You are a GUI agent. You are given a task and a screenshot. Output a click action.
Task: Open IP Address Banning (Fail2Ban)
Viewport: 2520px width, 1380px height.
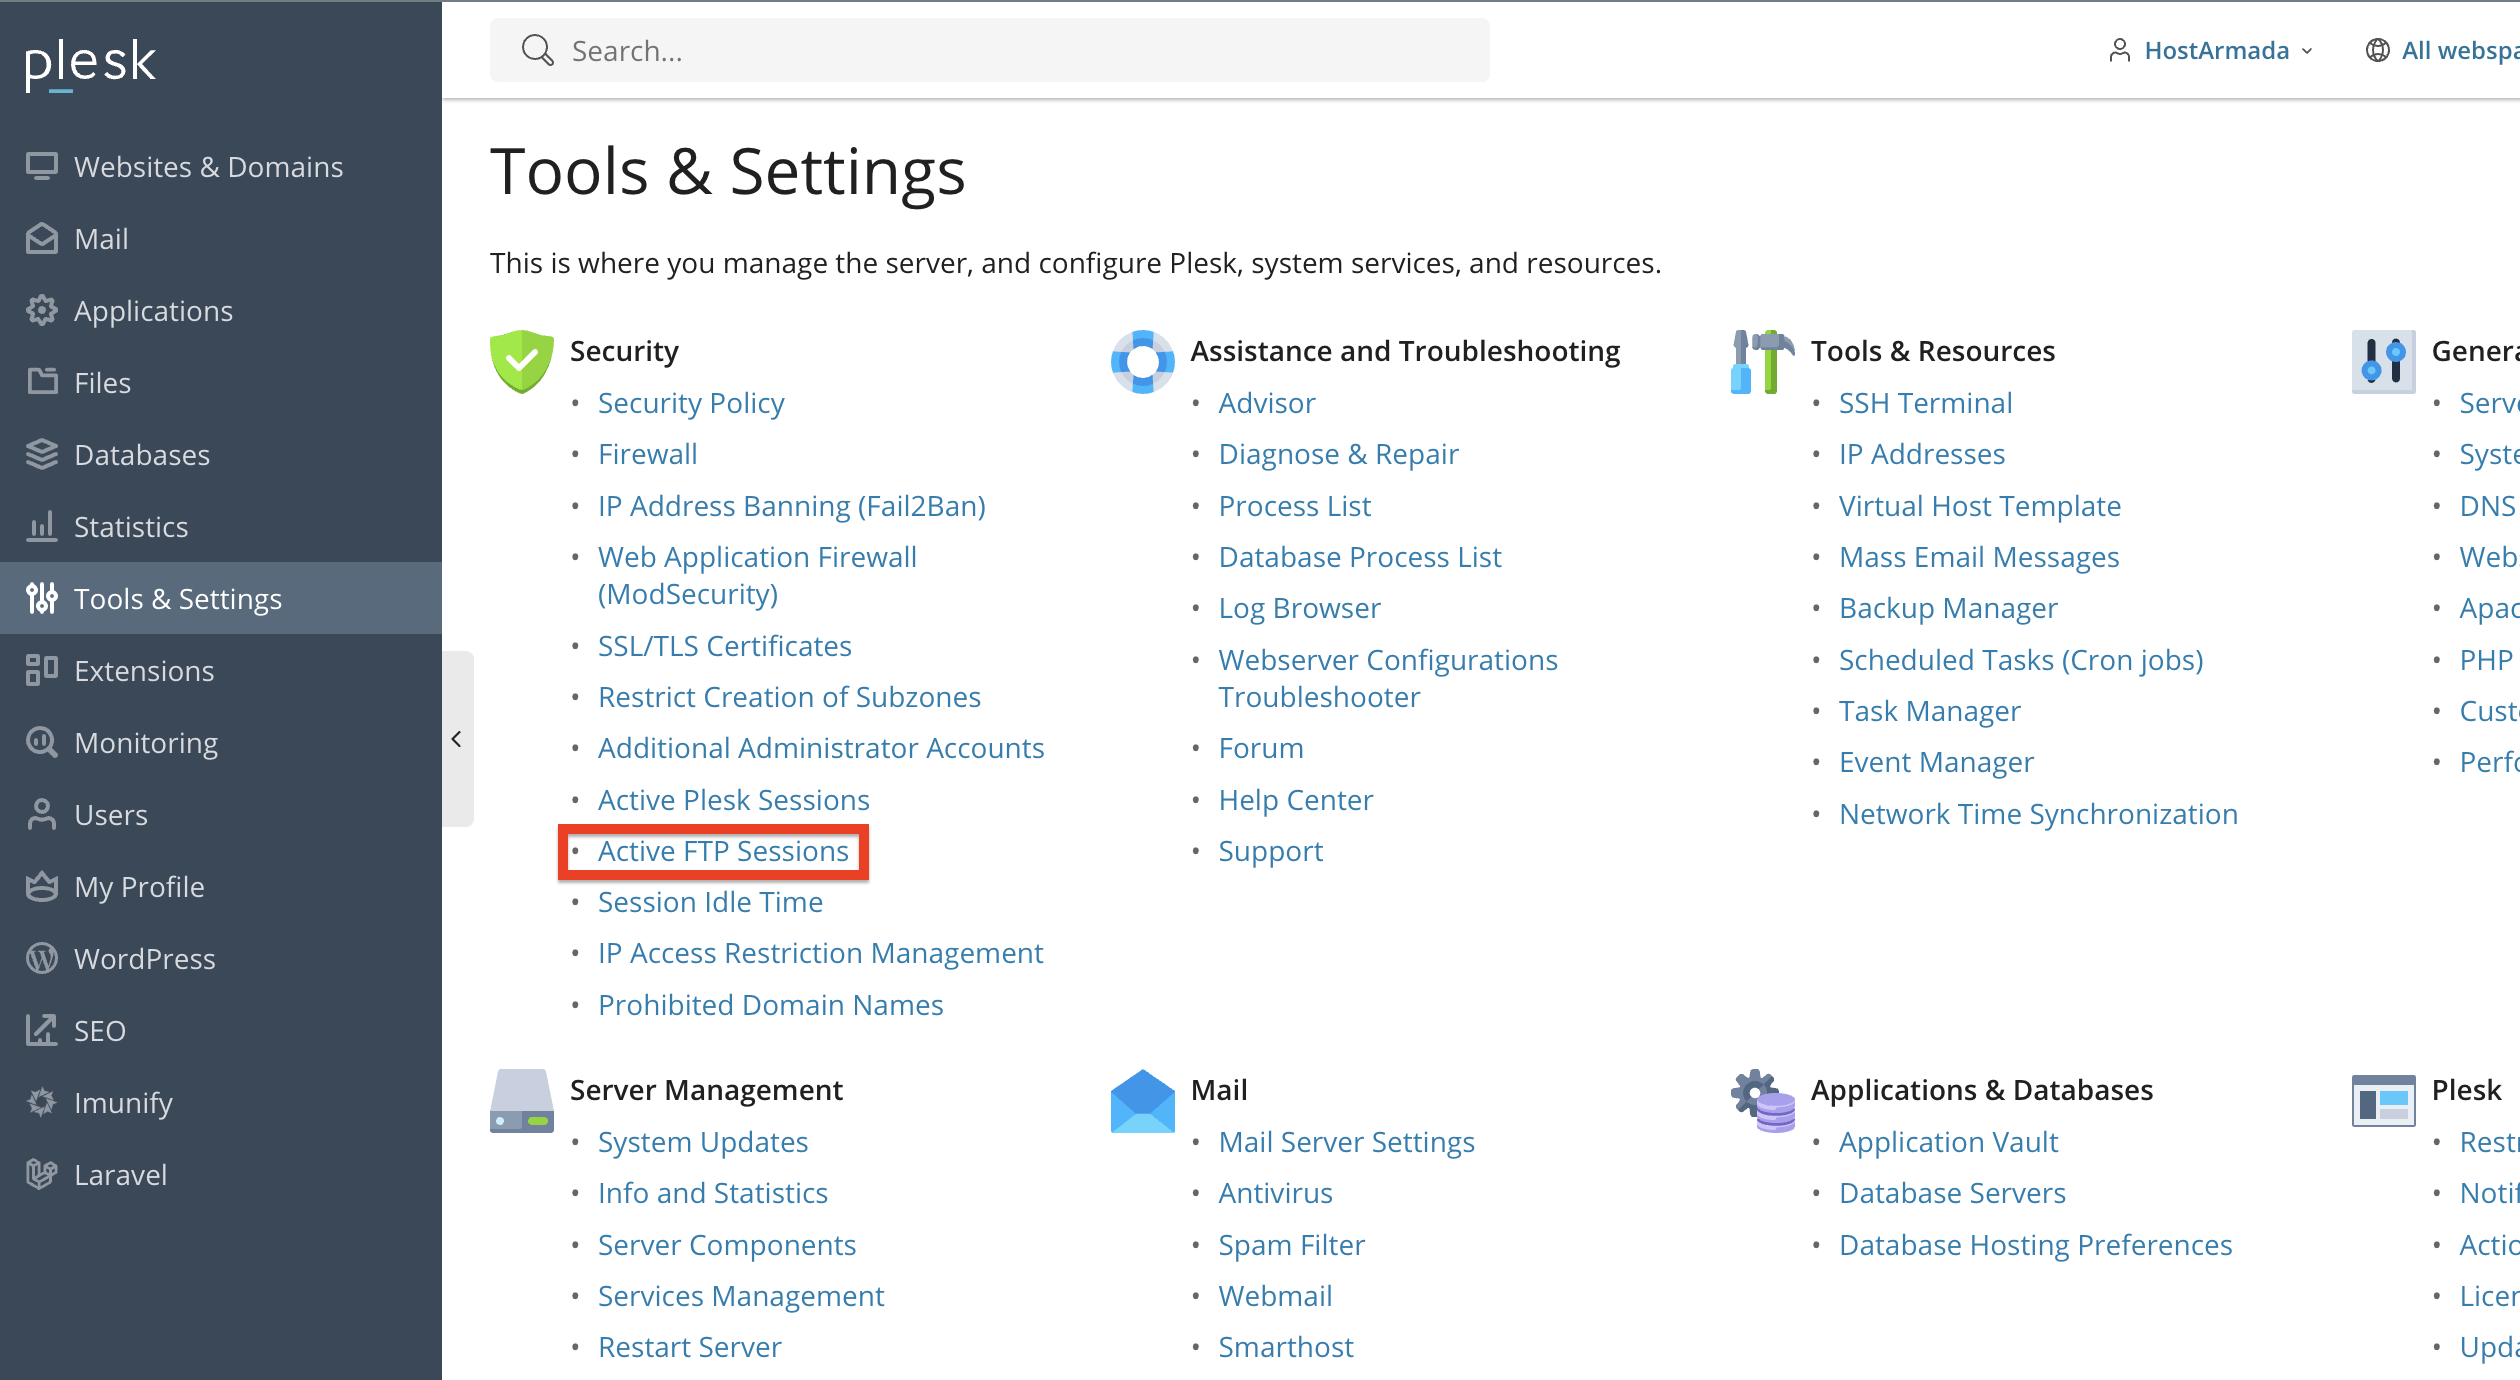[791, 506]
